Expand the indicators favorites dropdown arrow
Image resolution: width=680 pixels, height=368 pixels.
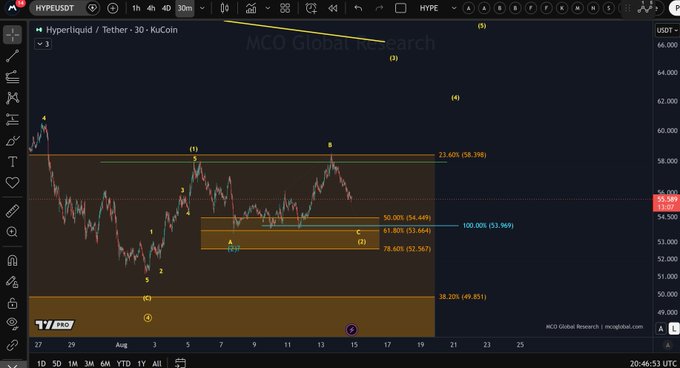pyautogui.click(x=268, y=8)
